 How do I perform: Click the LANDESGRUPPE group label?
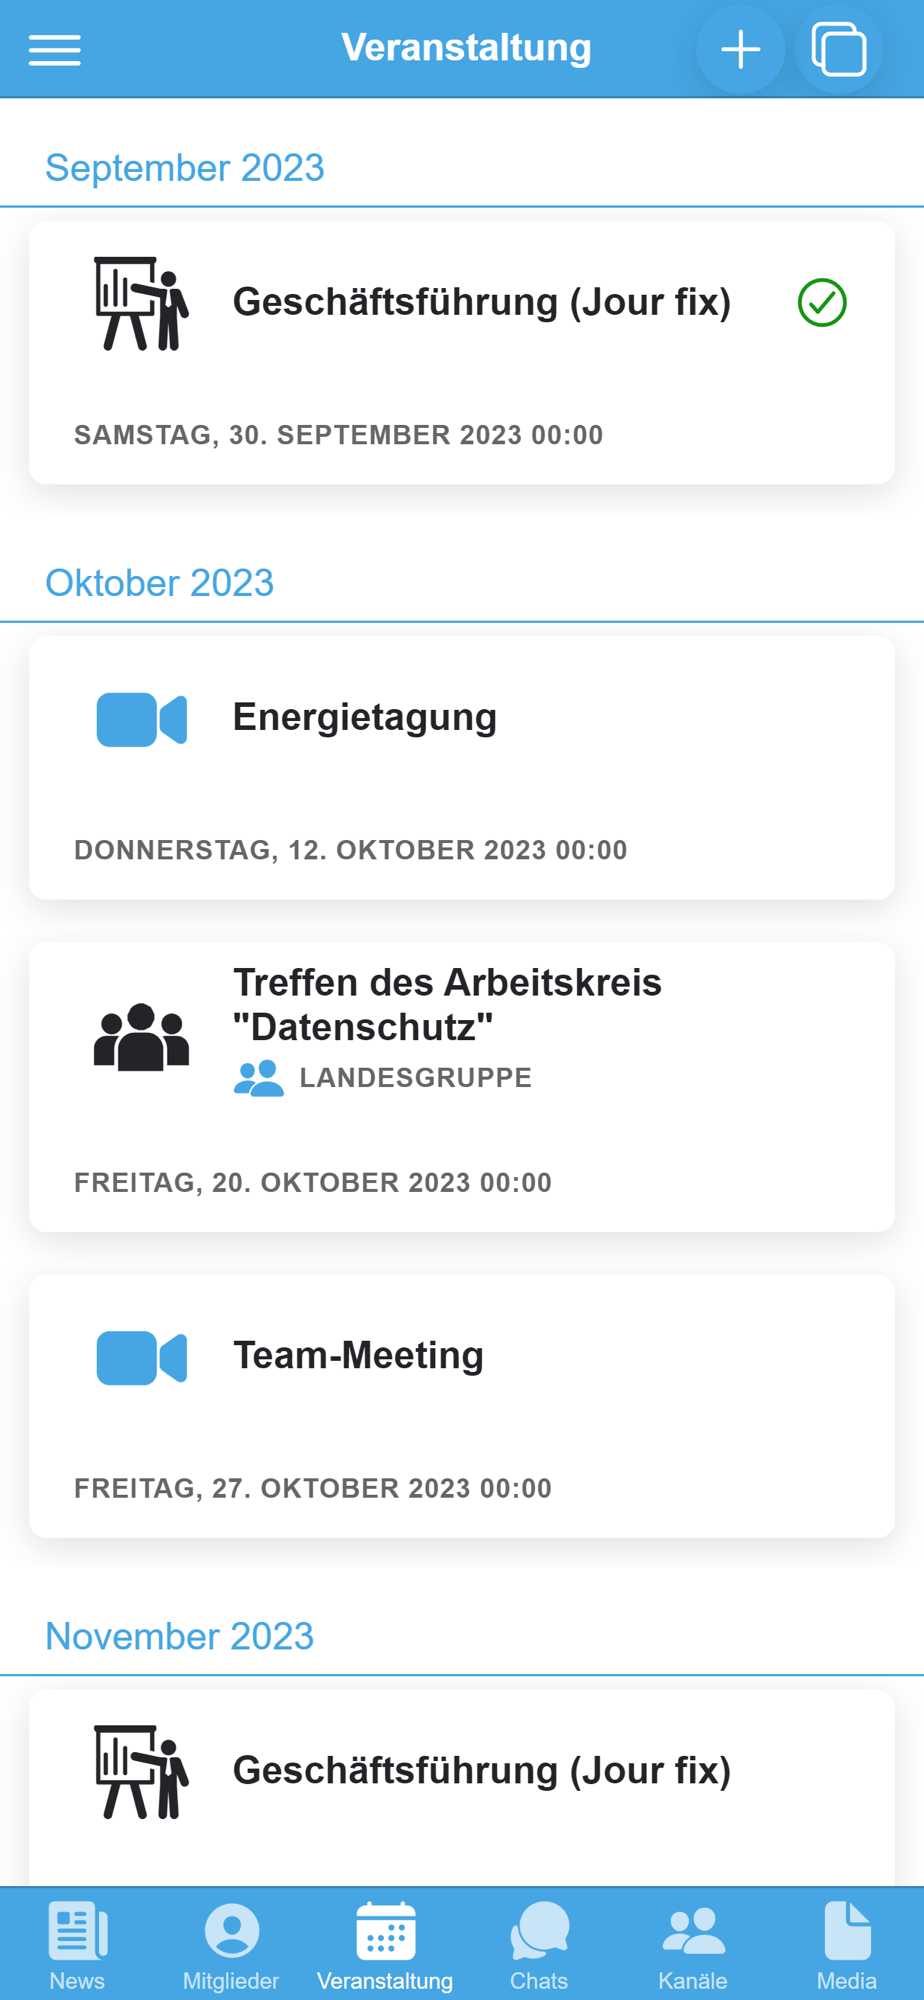coord(415,1078)
